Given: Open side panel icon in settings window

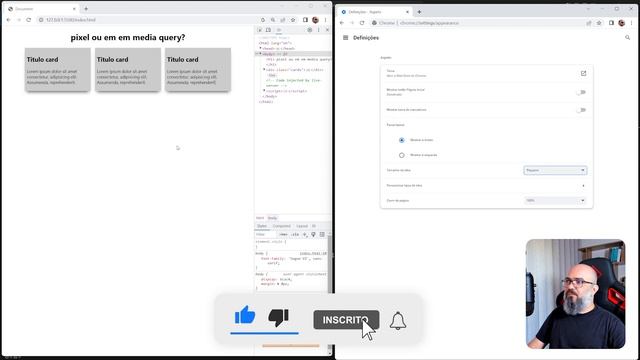Looking at the screenshot, I should (611, 23).
